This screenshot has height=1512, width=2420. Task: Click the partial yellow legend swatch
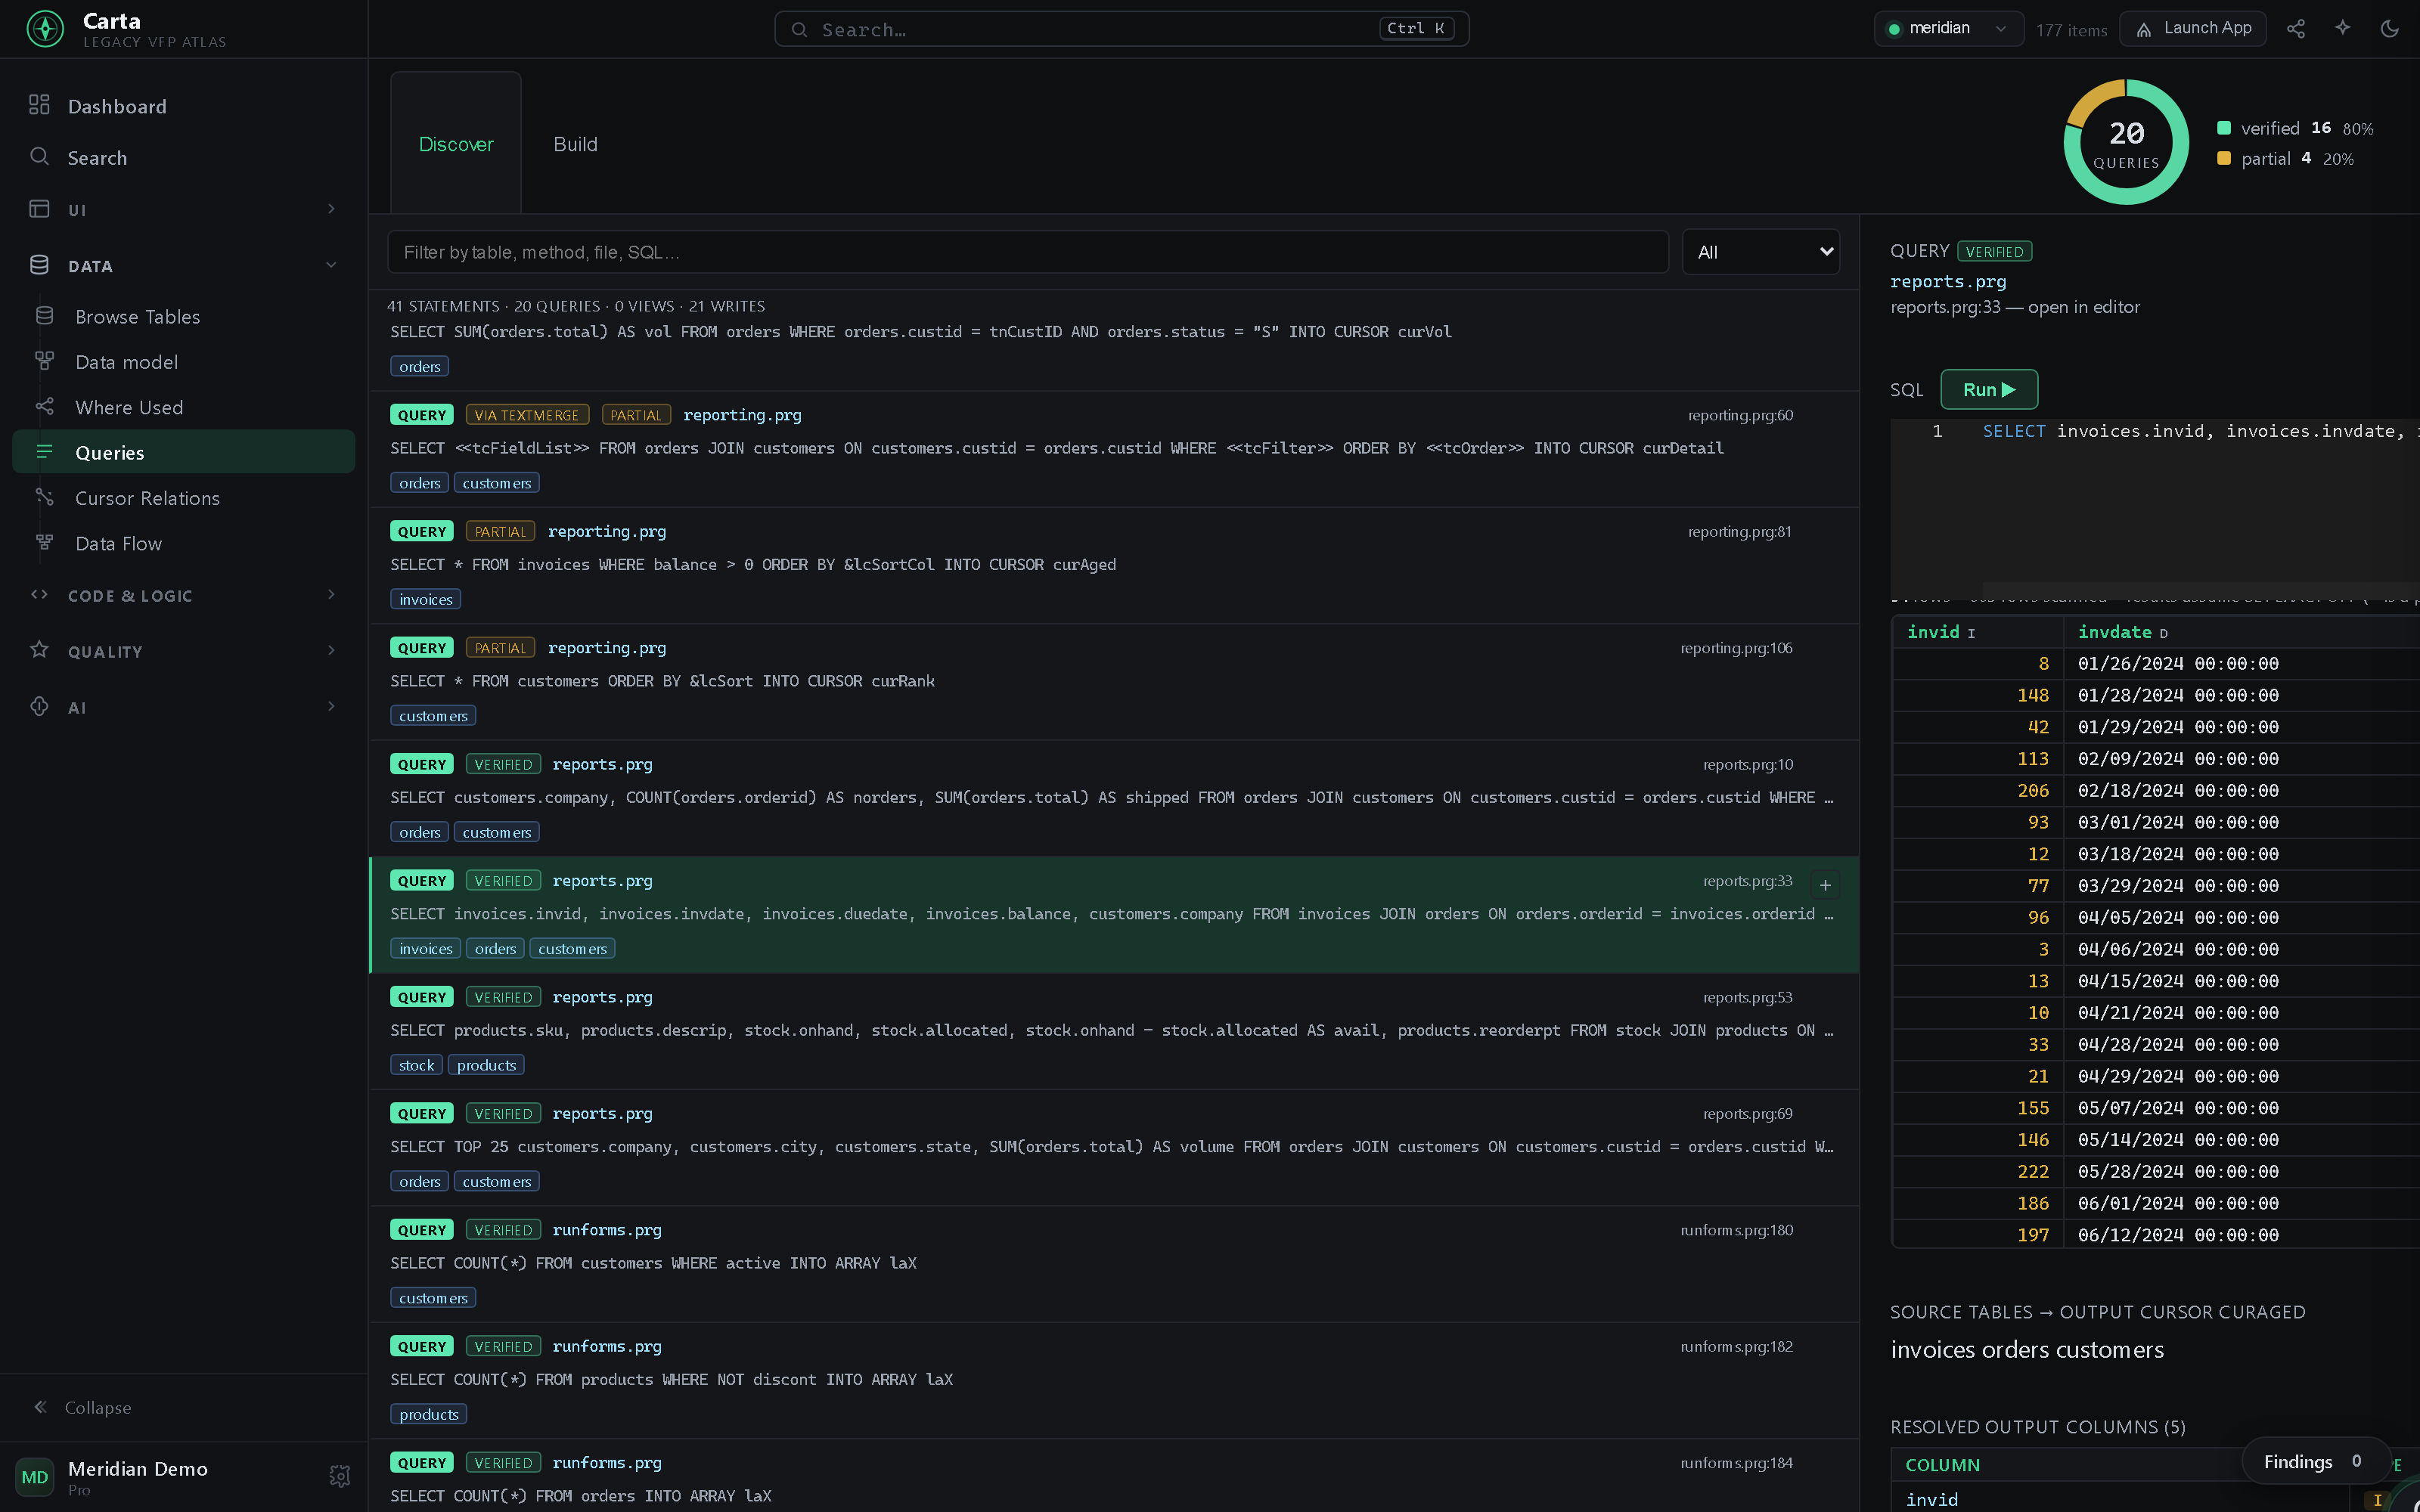coord(2224,158)
